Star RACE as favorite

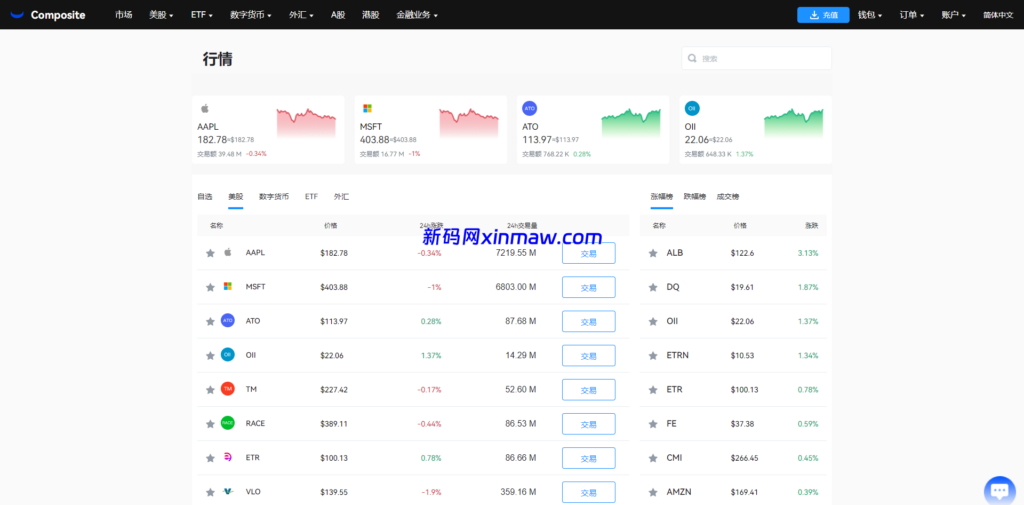point(210,423)
